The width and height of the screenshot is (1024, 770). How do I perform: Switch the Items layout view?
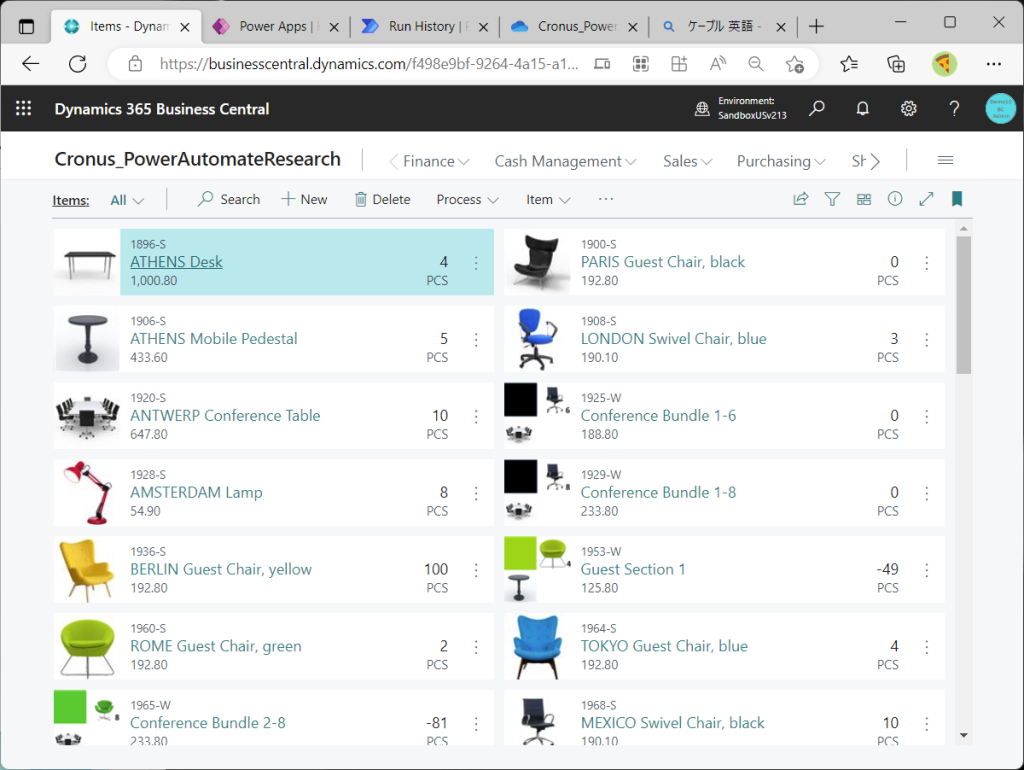coord(863,199)
